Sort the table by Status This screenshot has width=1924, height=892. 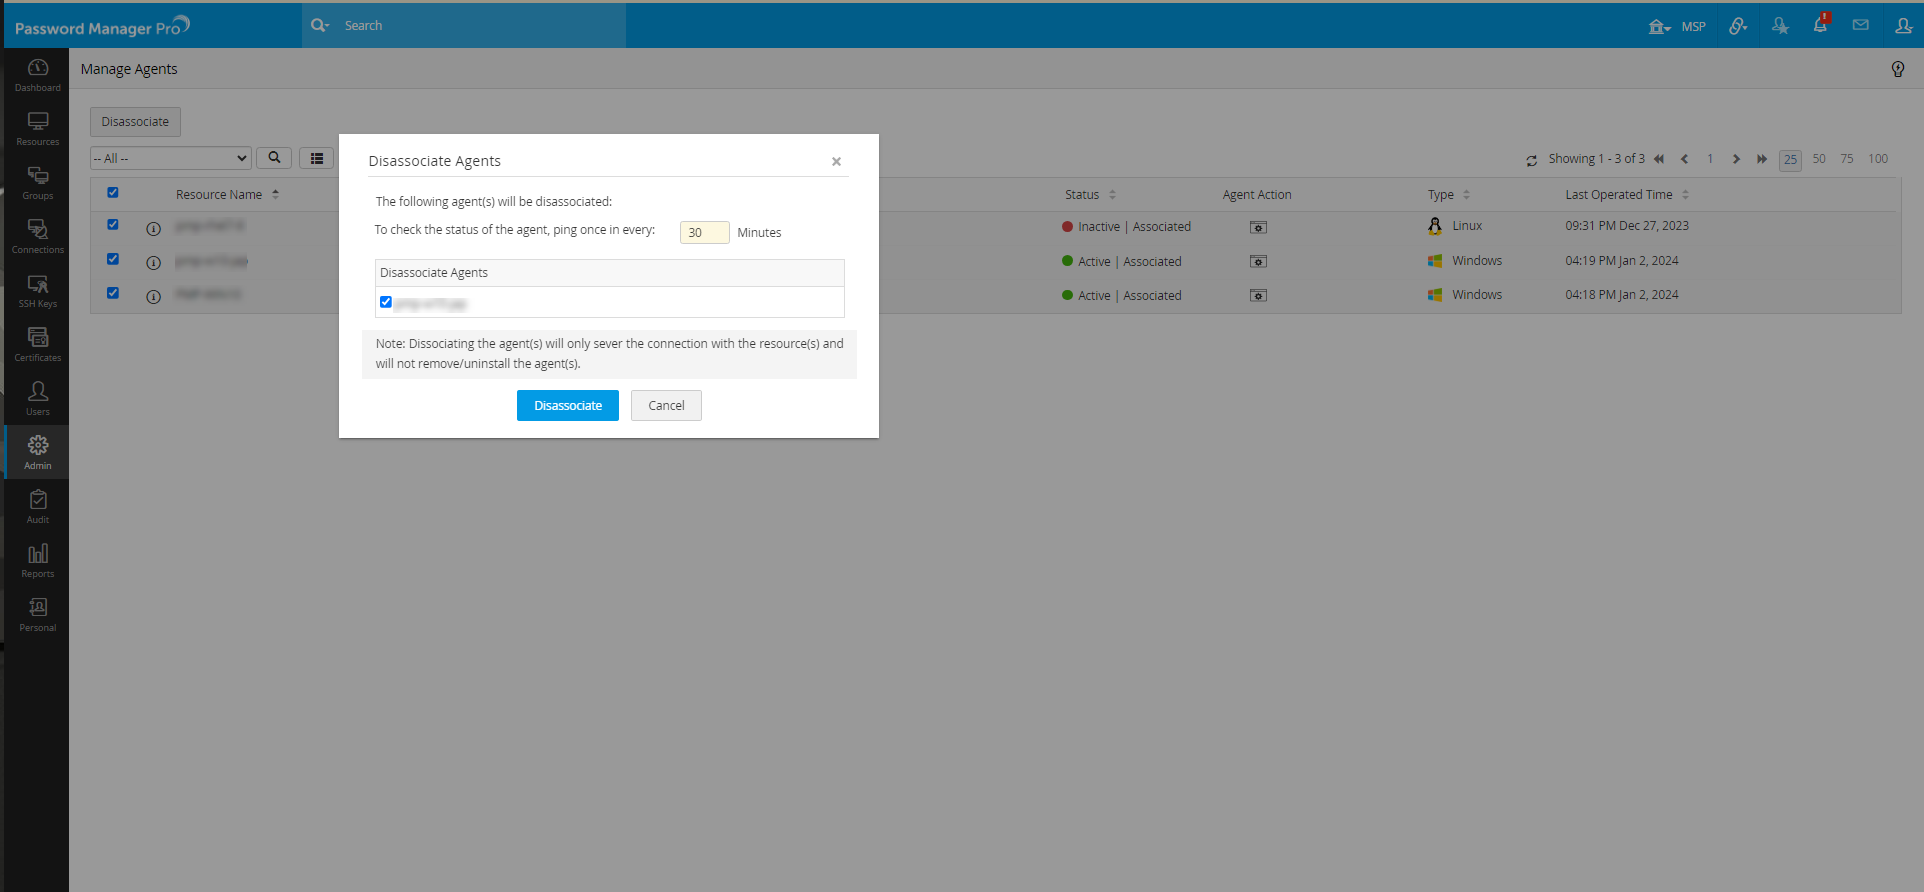click(x=1090, y=195)
